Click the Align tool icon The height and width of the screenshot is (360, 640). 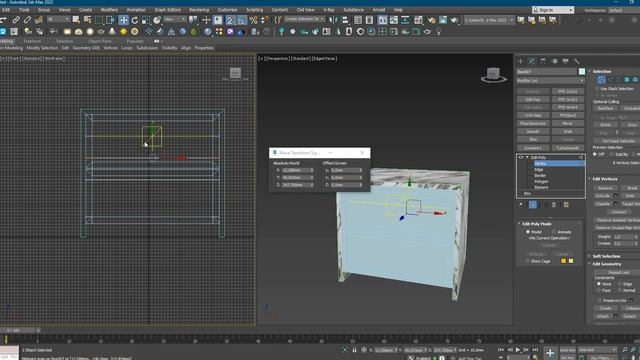[345, 20]
